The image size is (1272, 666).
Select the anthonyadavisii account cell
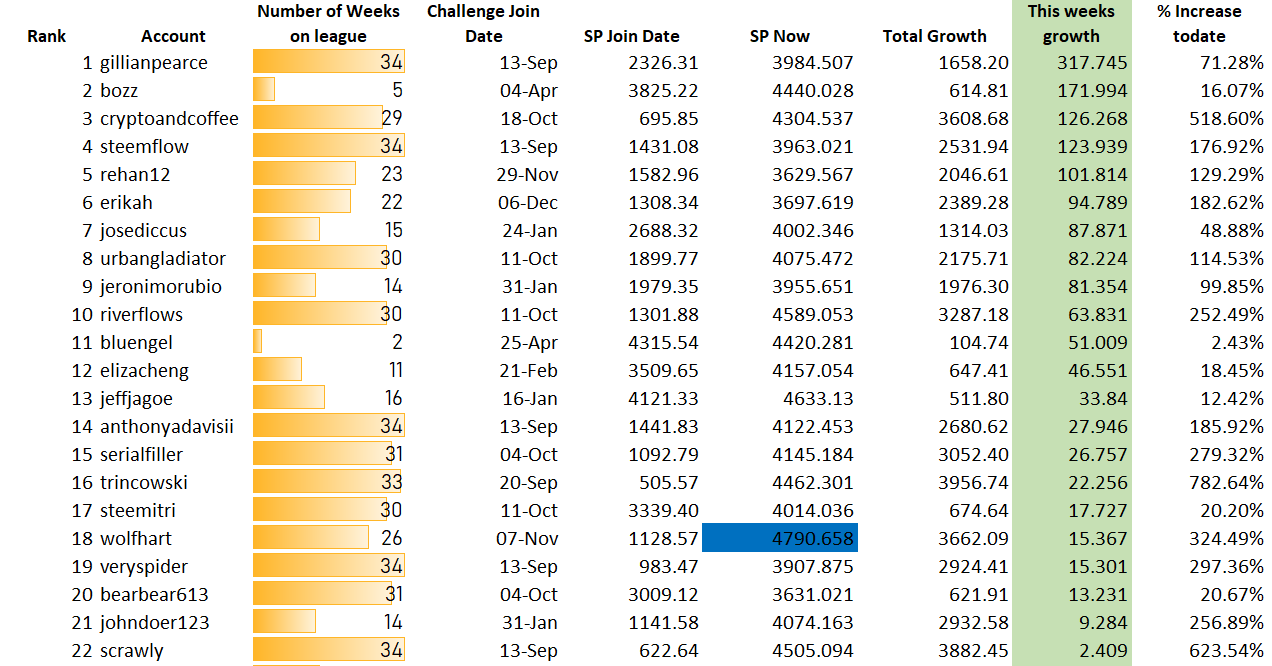click(x=167, y=426)
